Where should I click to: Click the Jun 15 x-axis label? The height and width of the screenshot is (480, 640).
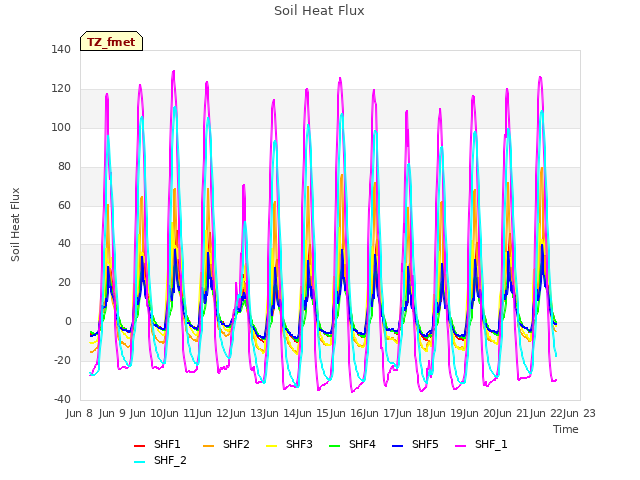click(x=314, y=413)
